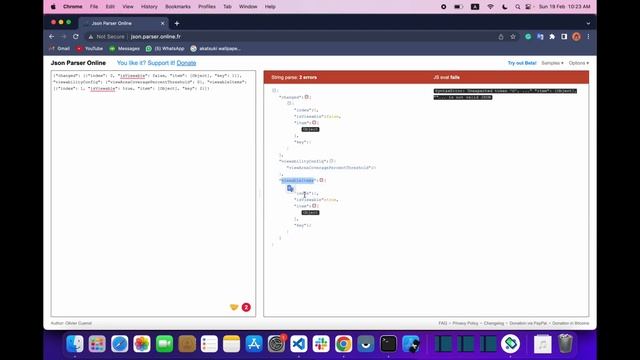640x360 pixels.
Task: Toggle Chrome side panel icon
Action: pyautogui.click(x=564, y=37)
